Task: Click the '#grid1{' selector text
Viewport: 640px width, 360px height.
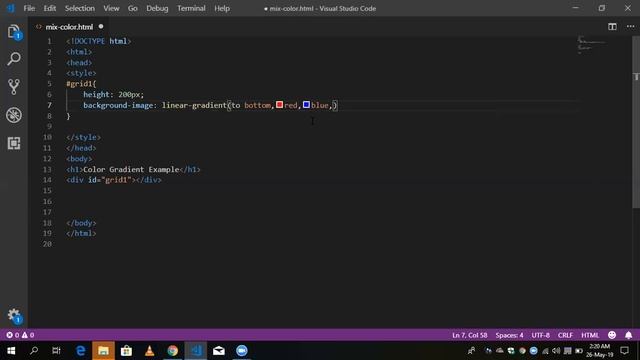Action: click(x=81, y=84)
